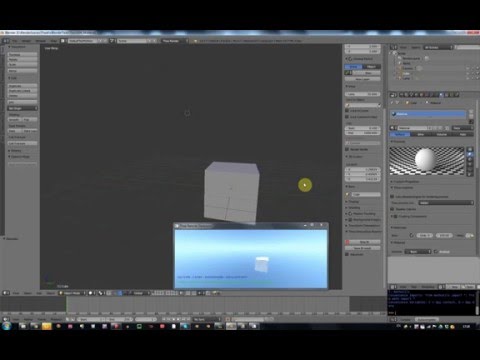Switch to Texture properties tab icon
The height and width of the screenshot is (360, 480).
447,95
